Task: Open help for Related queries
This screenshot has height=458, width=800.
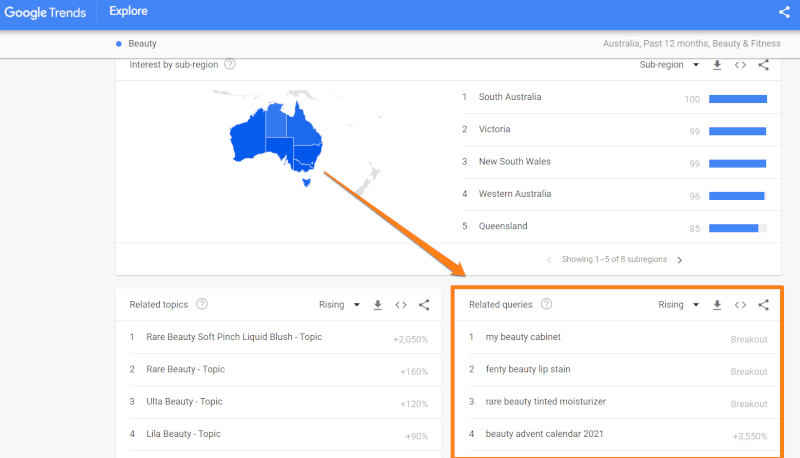Action: [546, 304]
